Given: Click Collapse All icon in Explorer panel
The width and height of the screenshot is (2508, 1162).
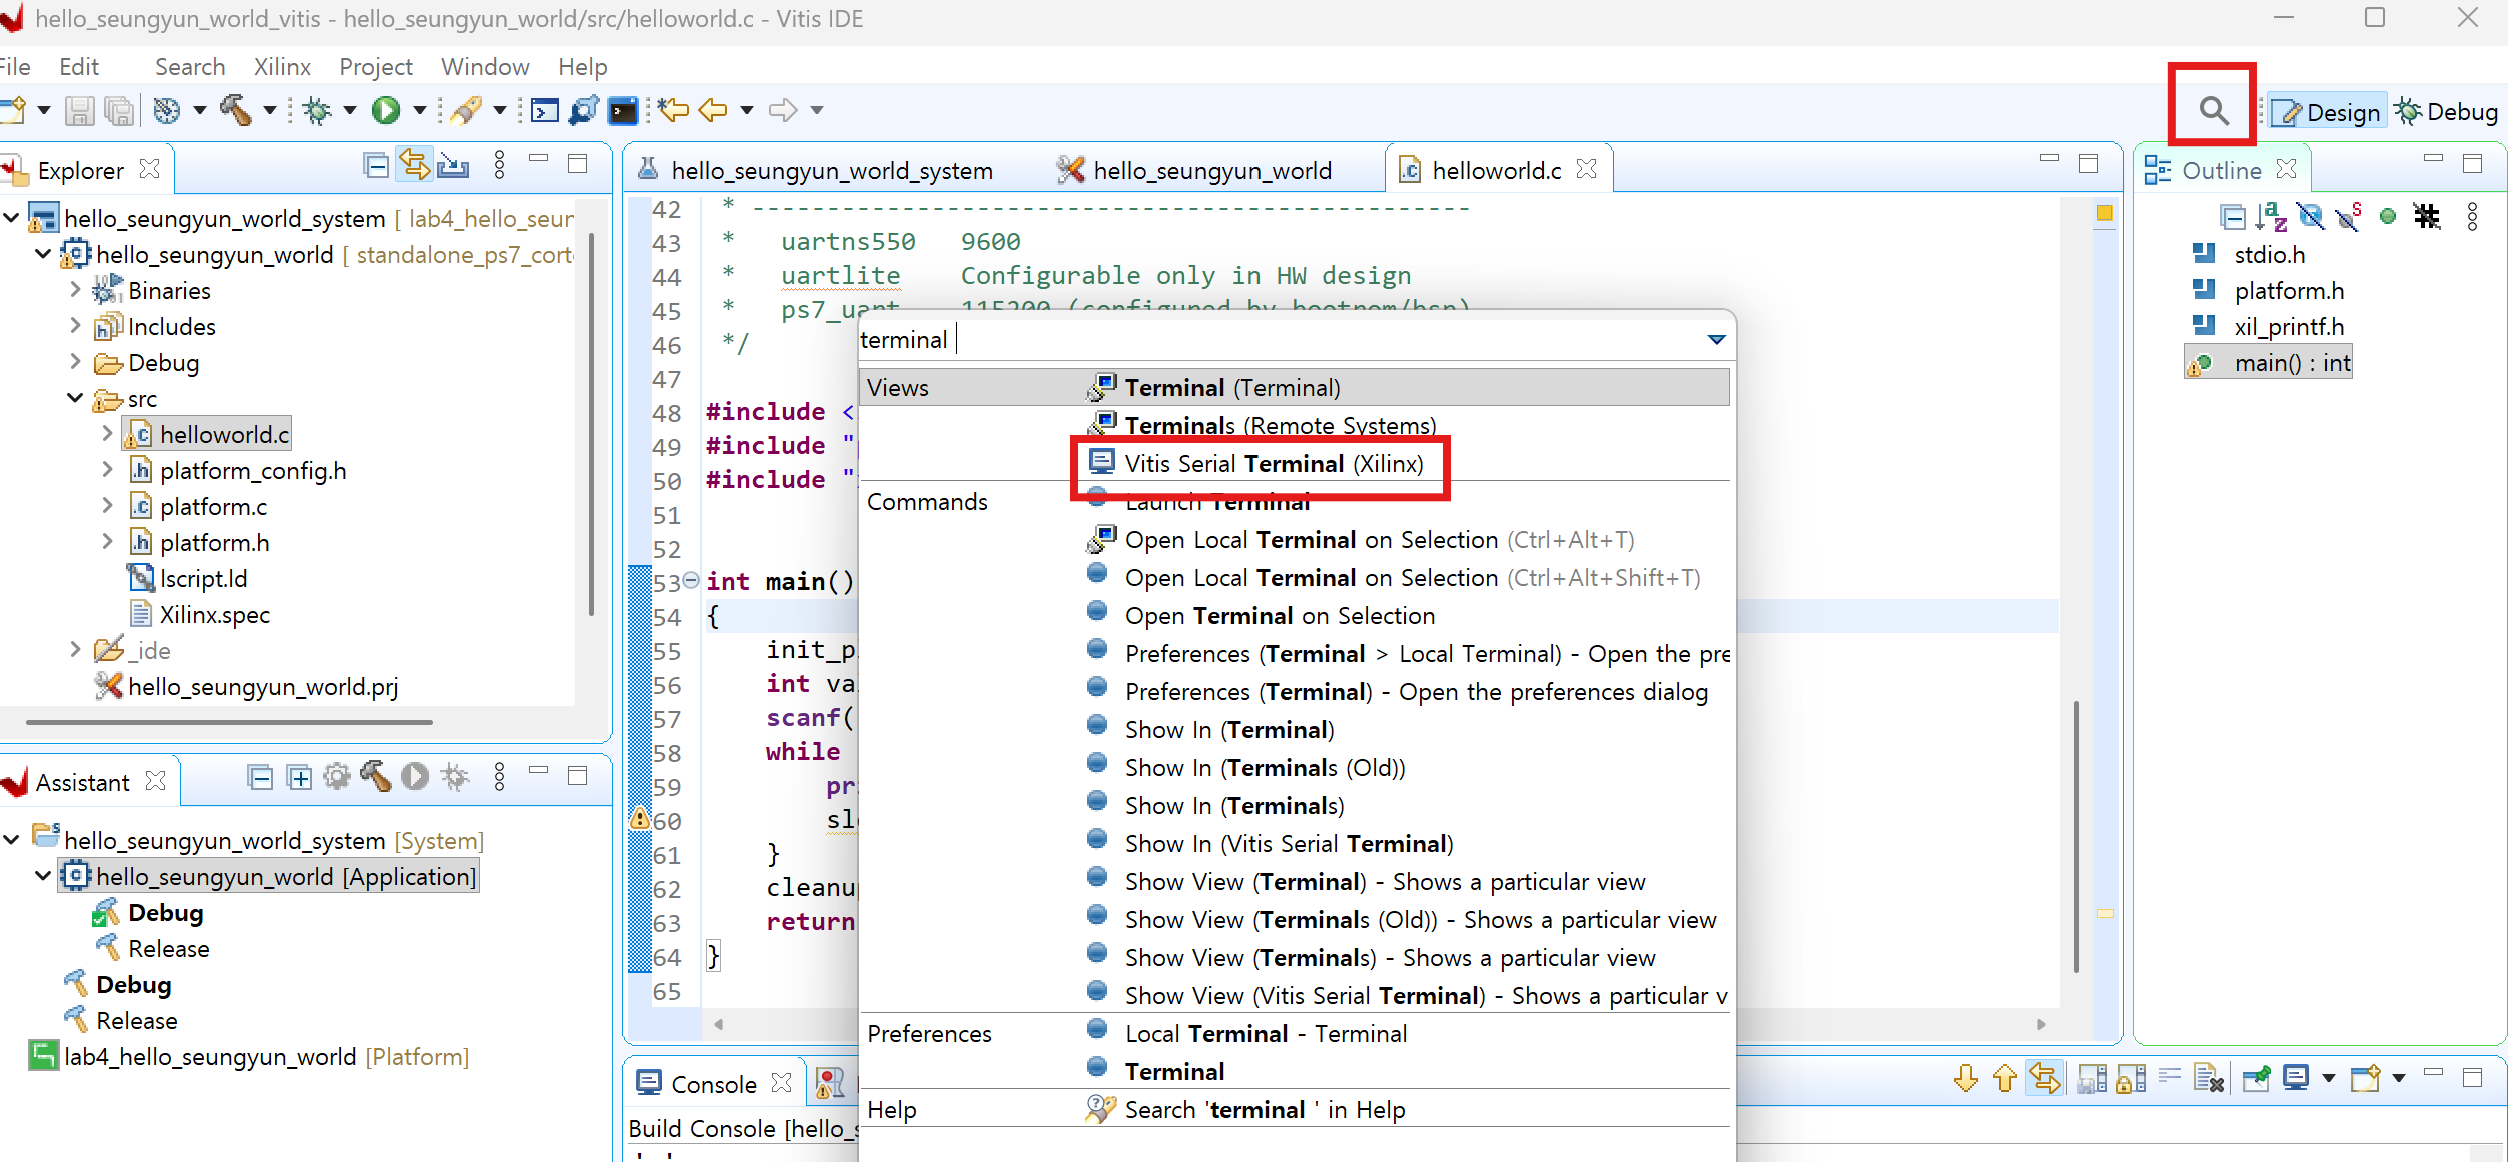Looking at the screenshot, I should 376,166.
